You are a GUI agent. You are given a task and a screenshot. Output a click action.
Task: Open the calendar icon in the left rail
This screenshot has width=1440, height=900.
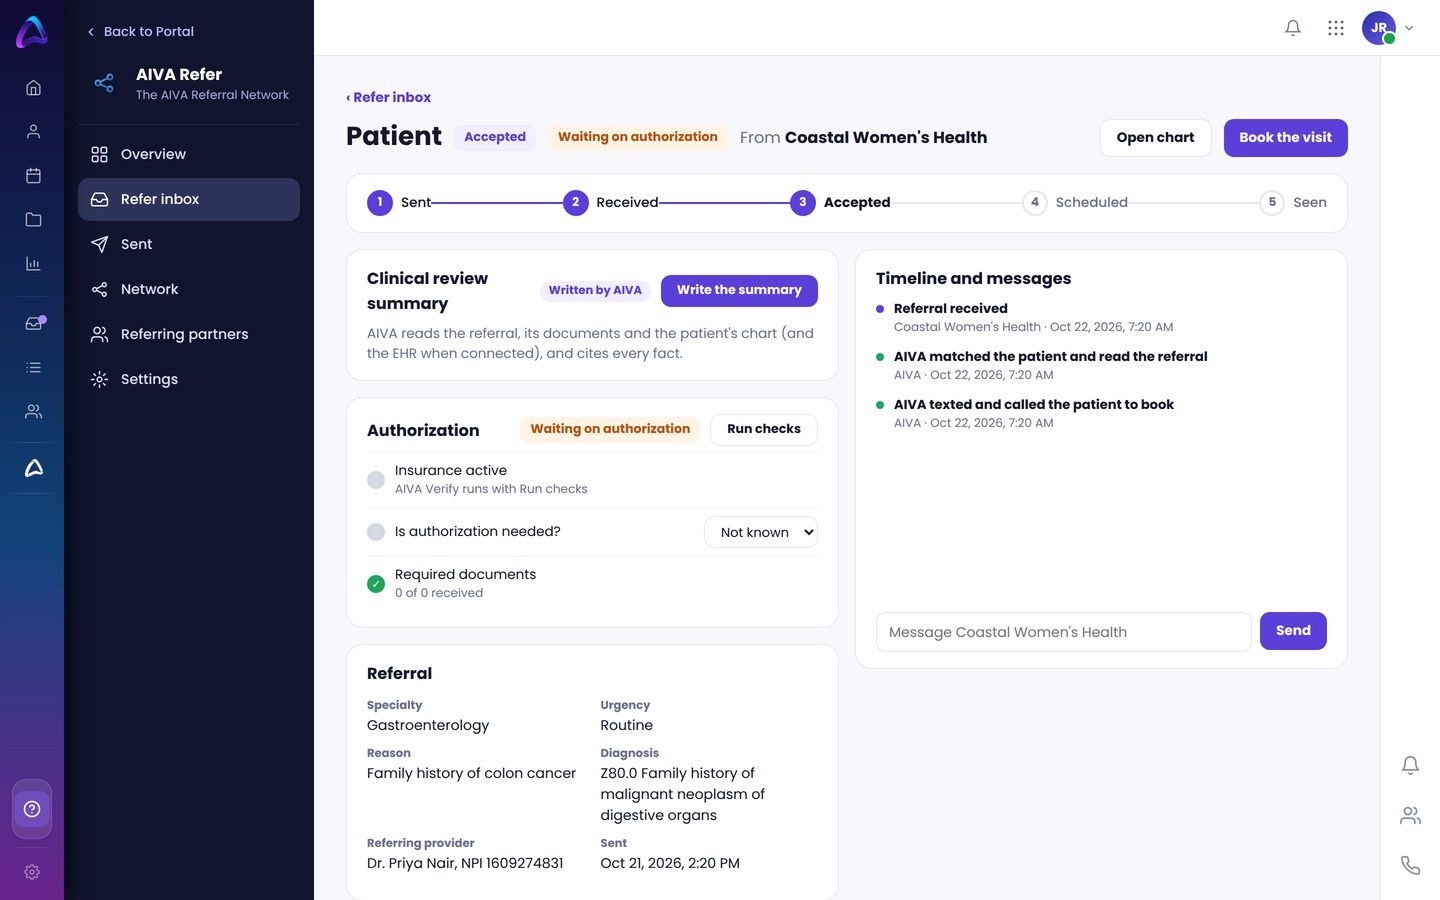(33, 176)
